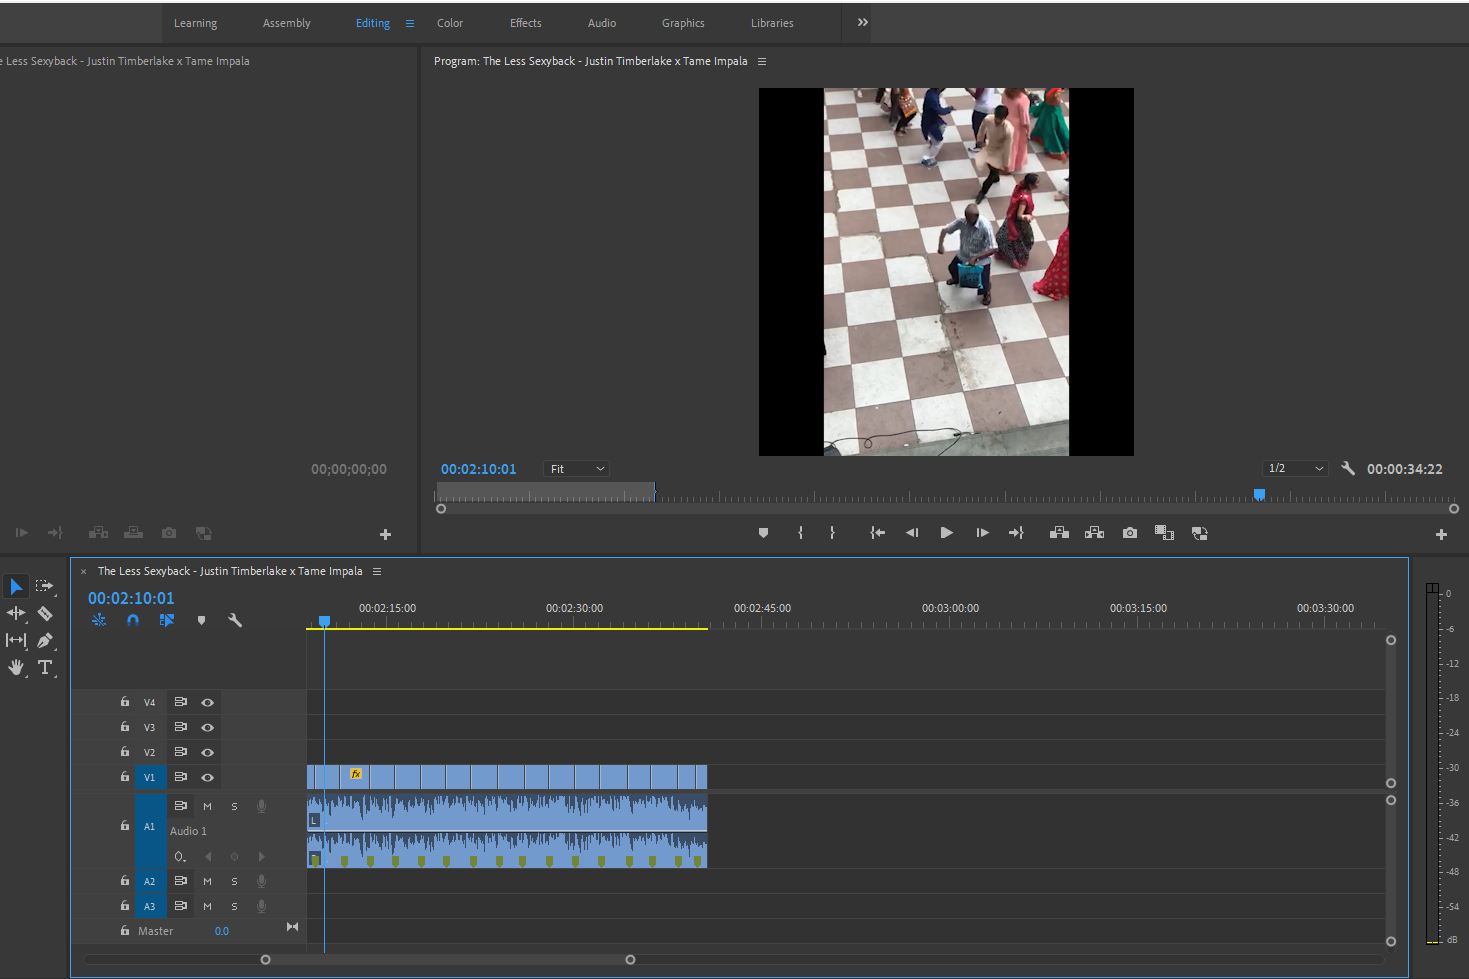Click Mark In button
The width and height of the screenshot is (1469, 979).
point(800,533)
